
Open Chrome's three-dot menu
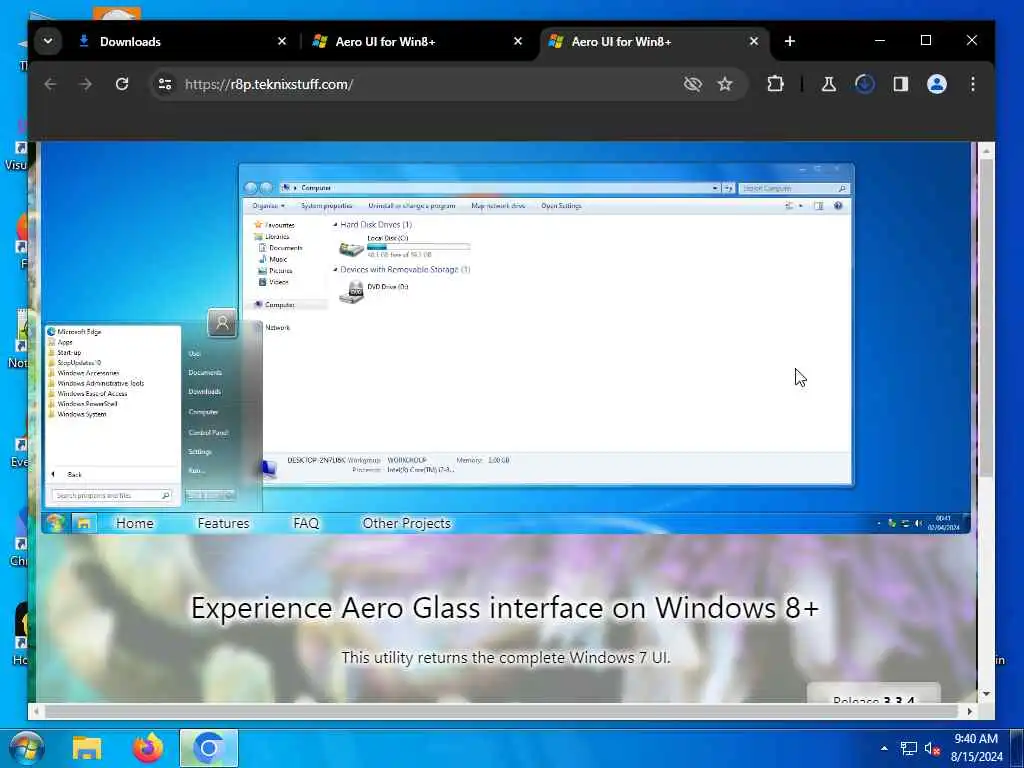(972, 84)
